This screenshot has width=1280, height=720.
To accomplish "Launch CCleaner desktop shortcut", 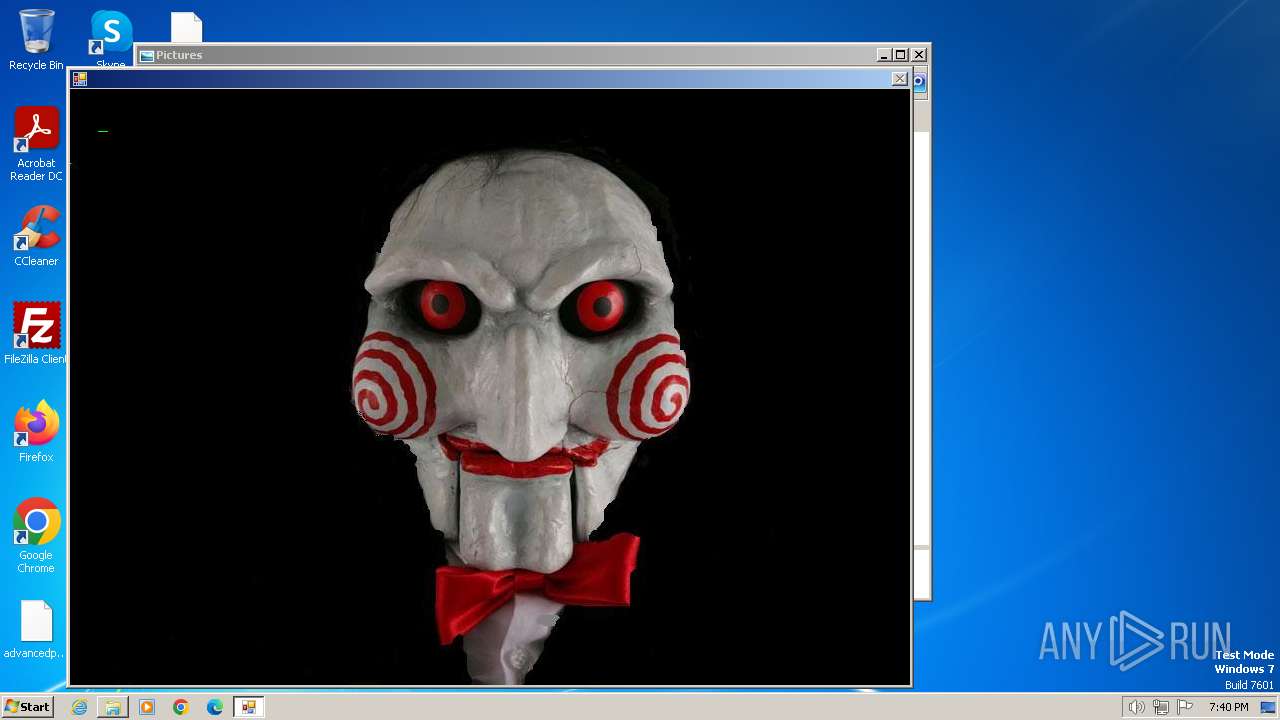I will click(x=36, y=236).
